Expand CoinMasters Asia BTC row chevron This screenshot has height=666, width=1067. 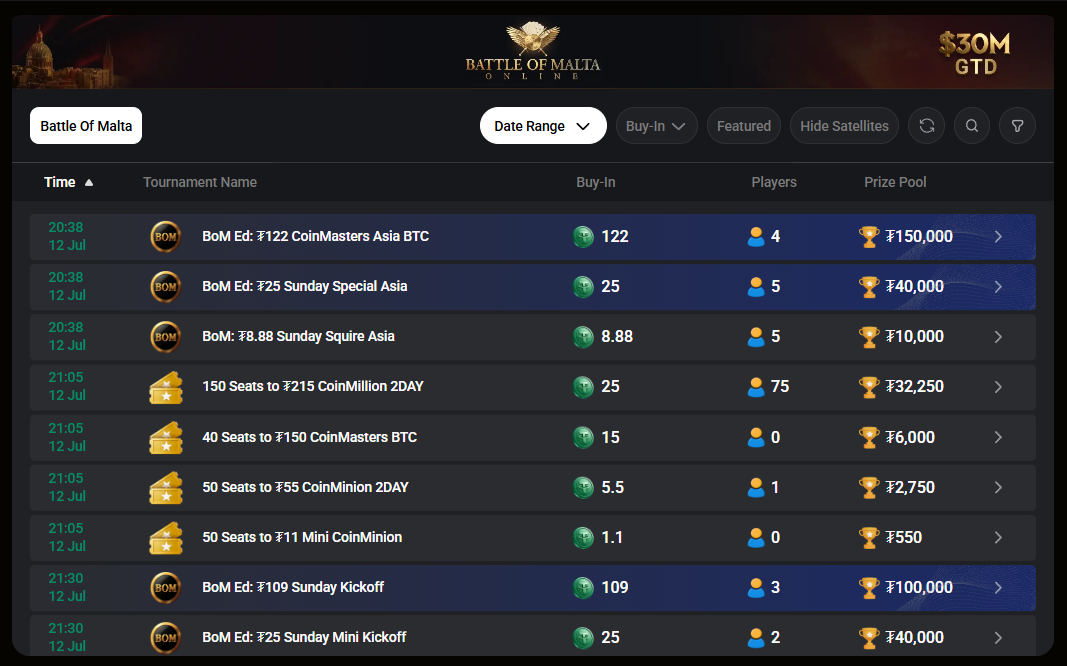[x=998, y=237]
